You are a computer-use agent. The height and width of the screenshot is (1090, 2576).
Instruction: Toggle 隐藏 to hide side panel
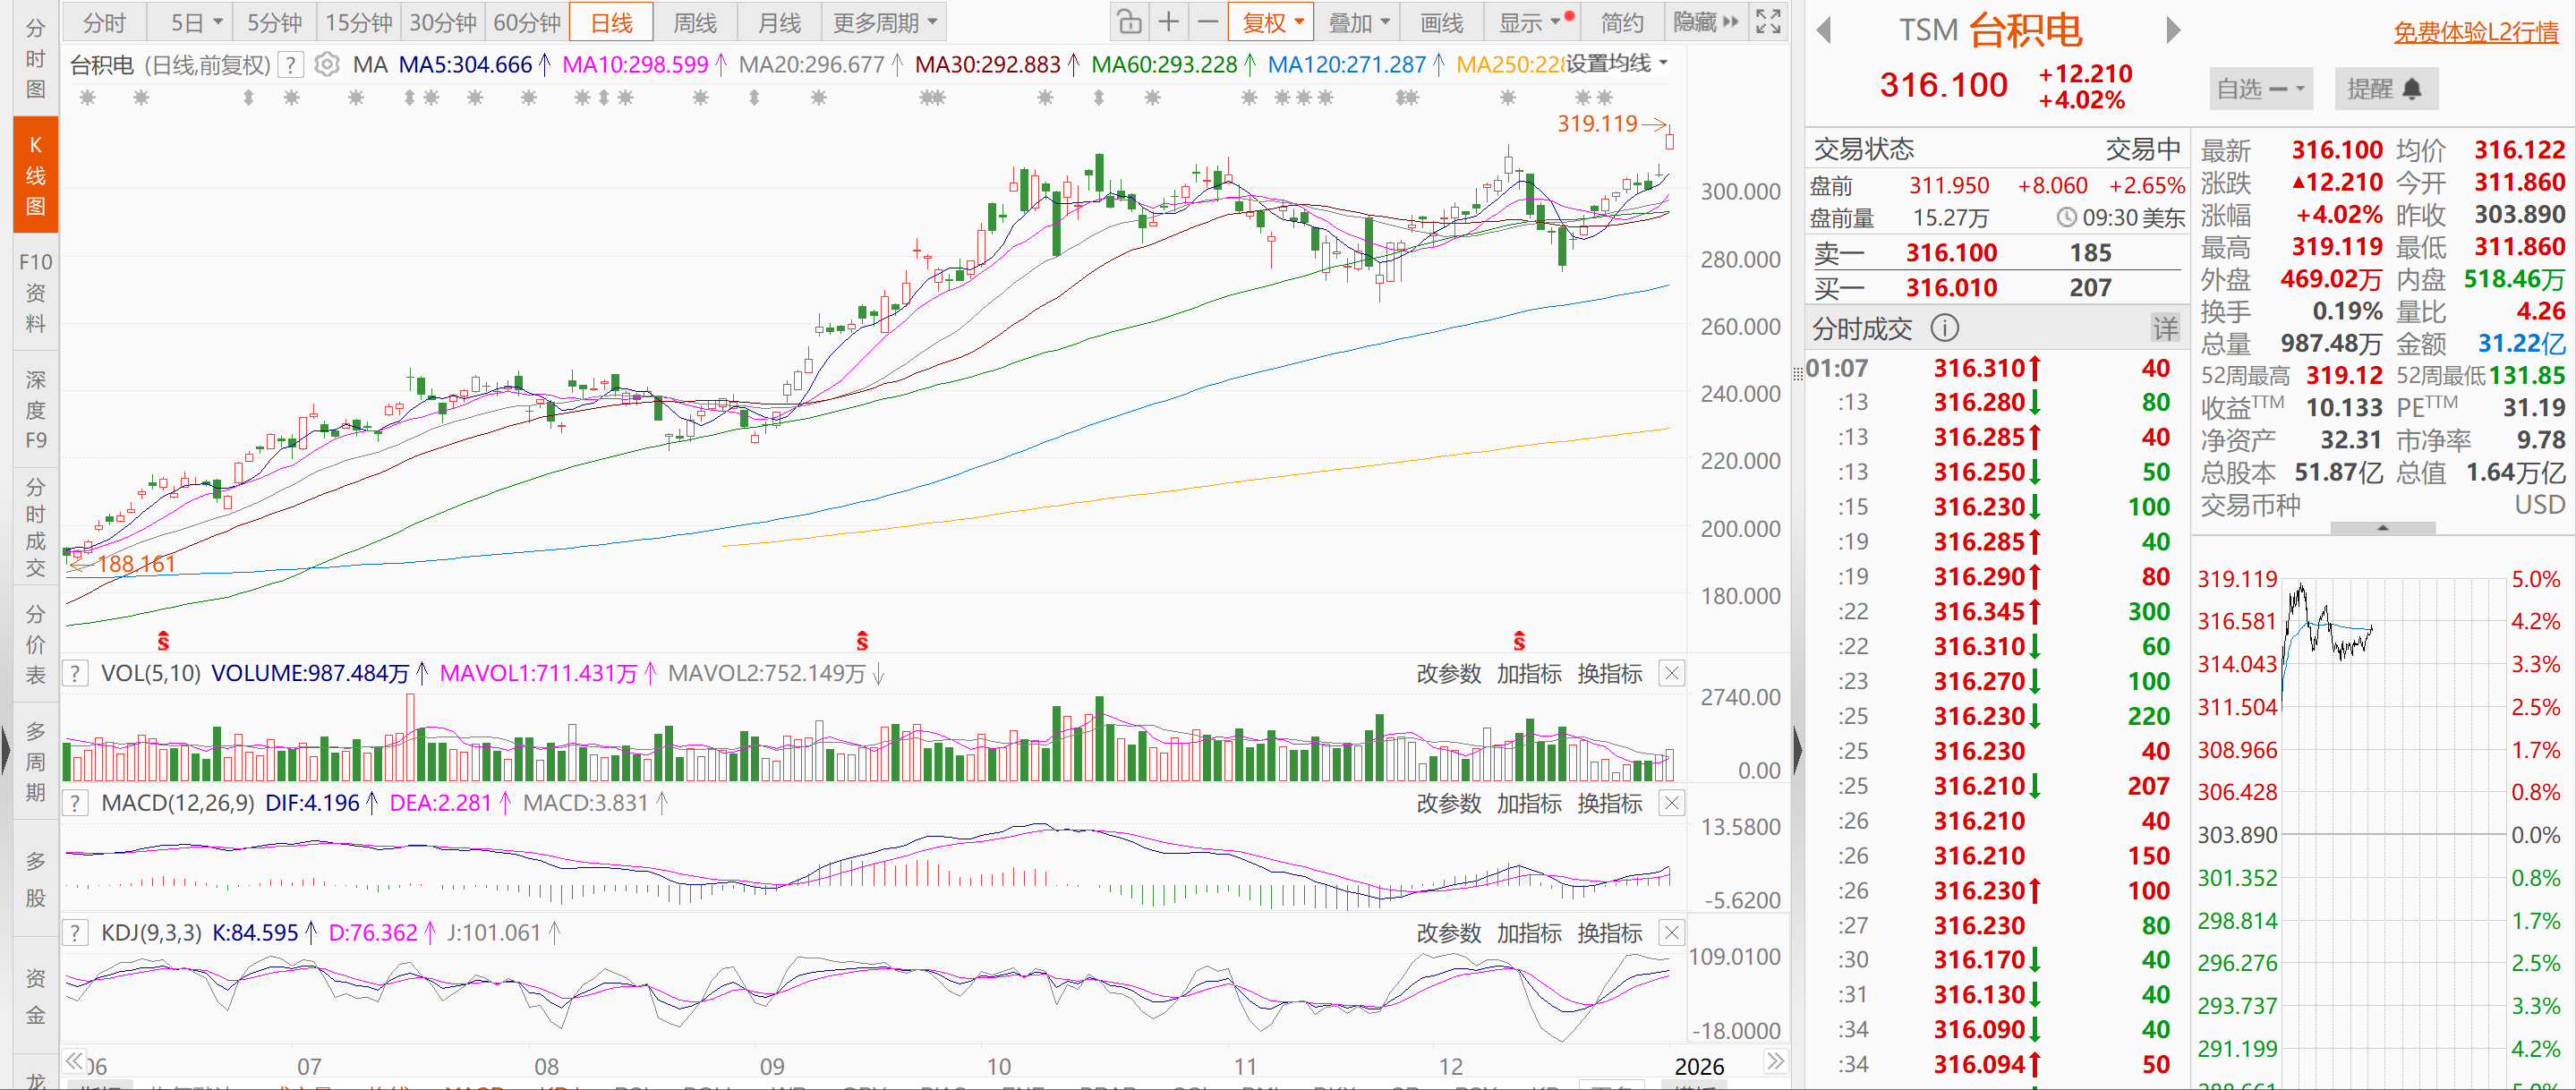click(x=1705, y=22)
